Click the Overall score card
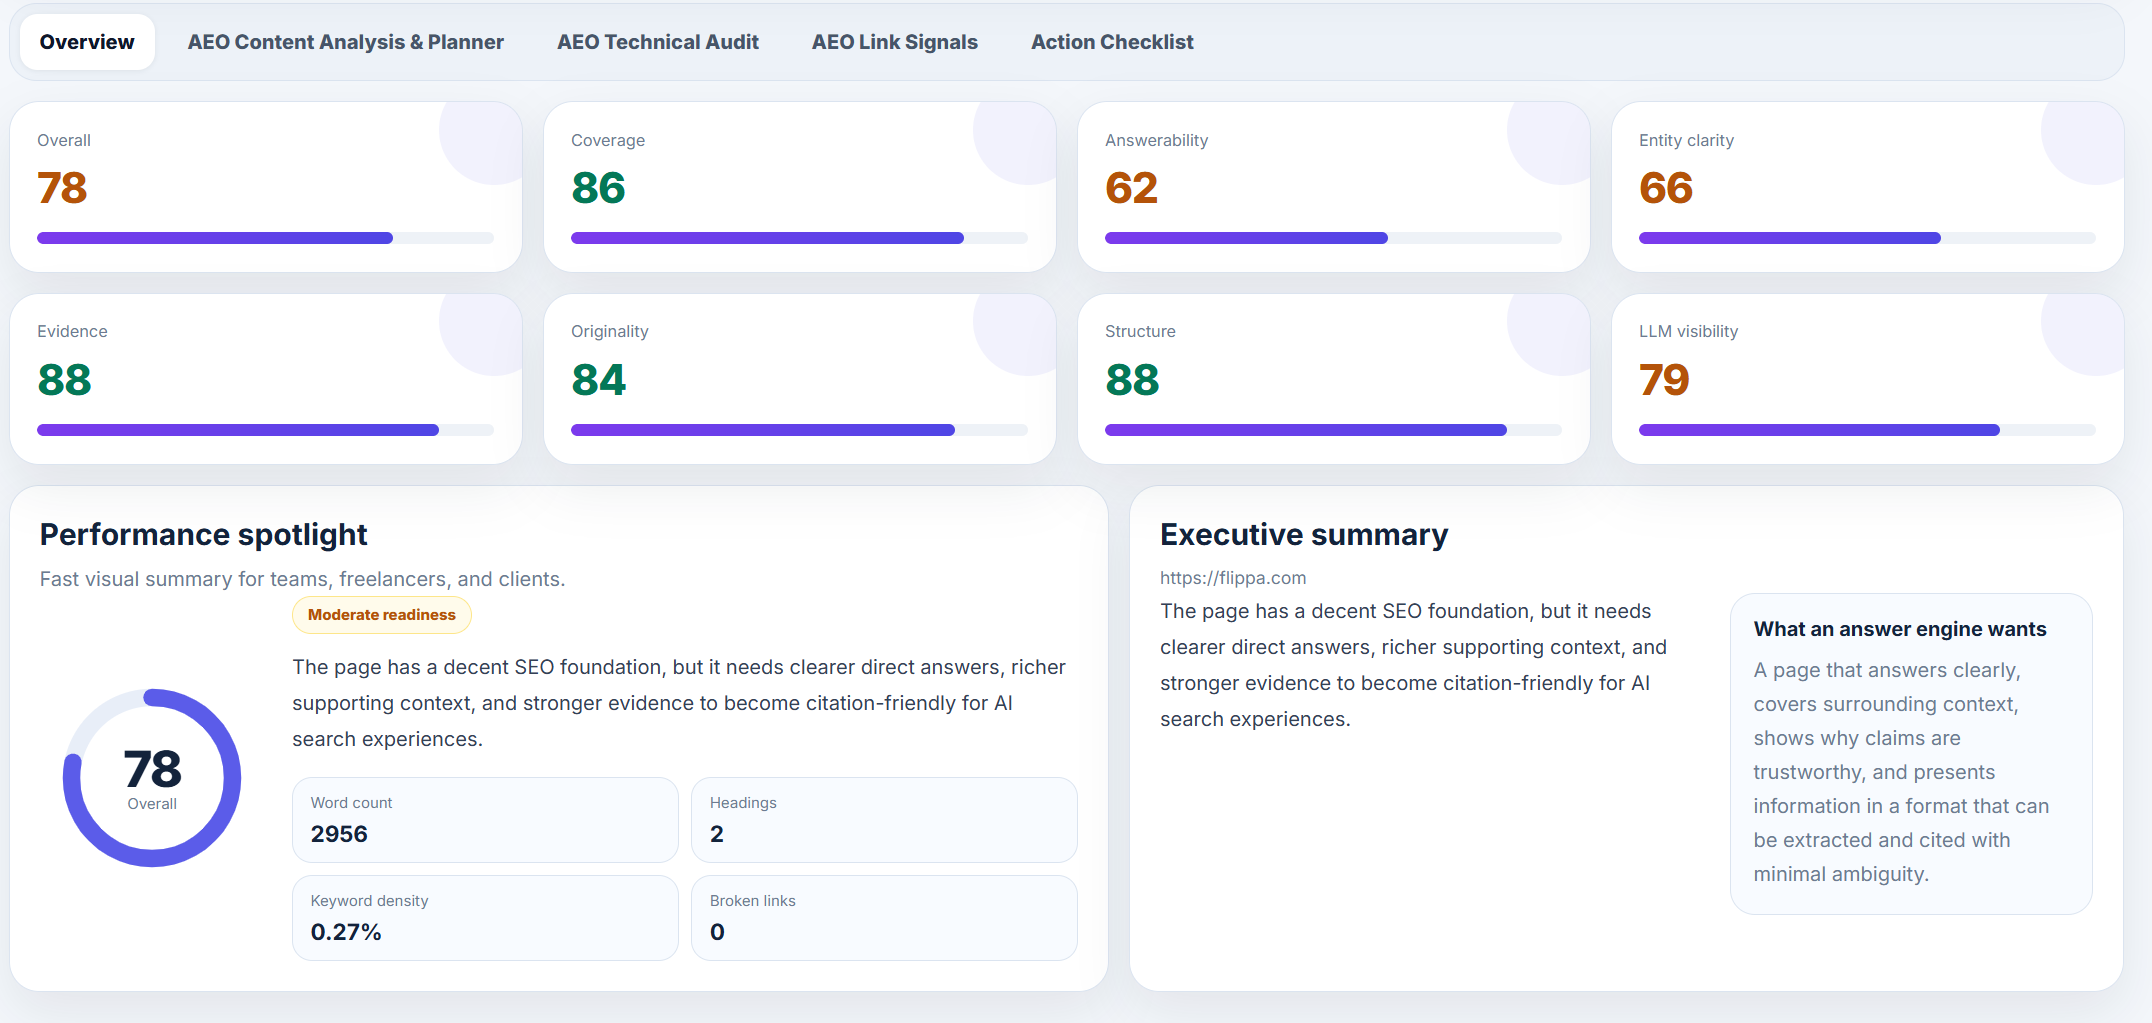Viewport: 2152px width, 1023px height. pos(266,187)
